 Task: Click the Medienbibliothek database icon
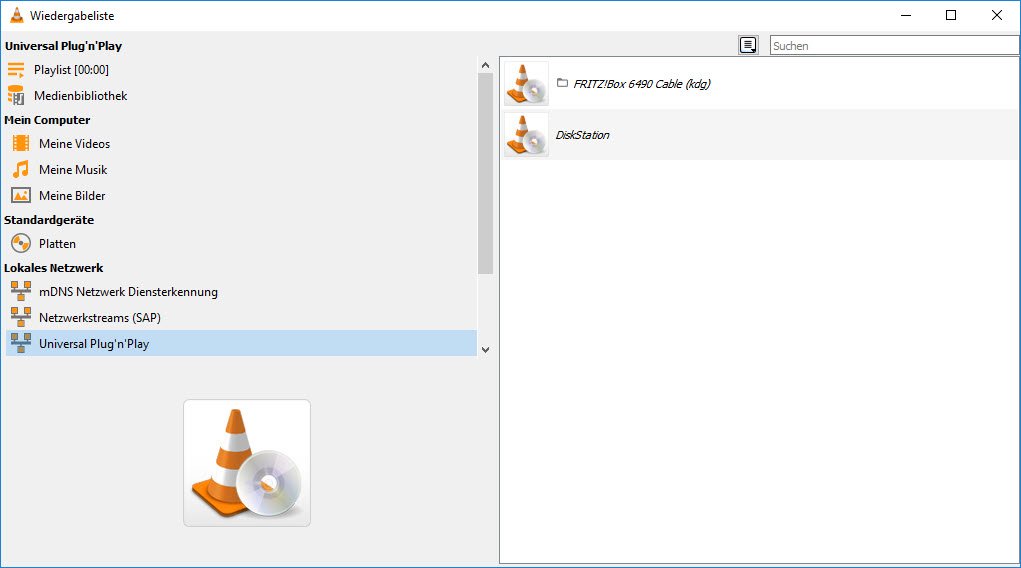click(16, 96)
